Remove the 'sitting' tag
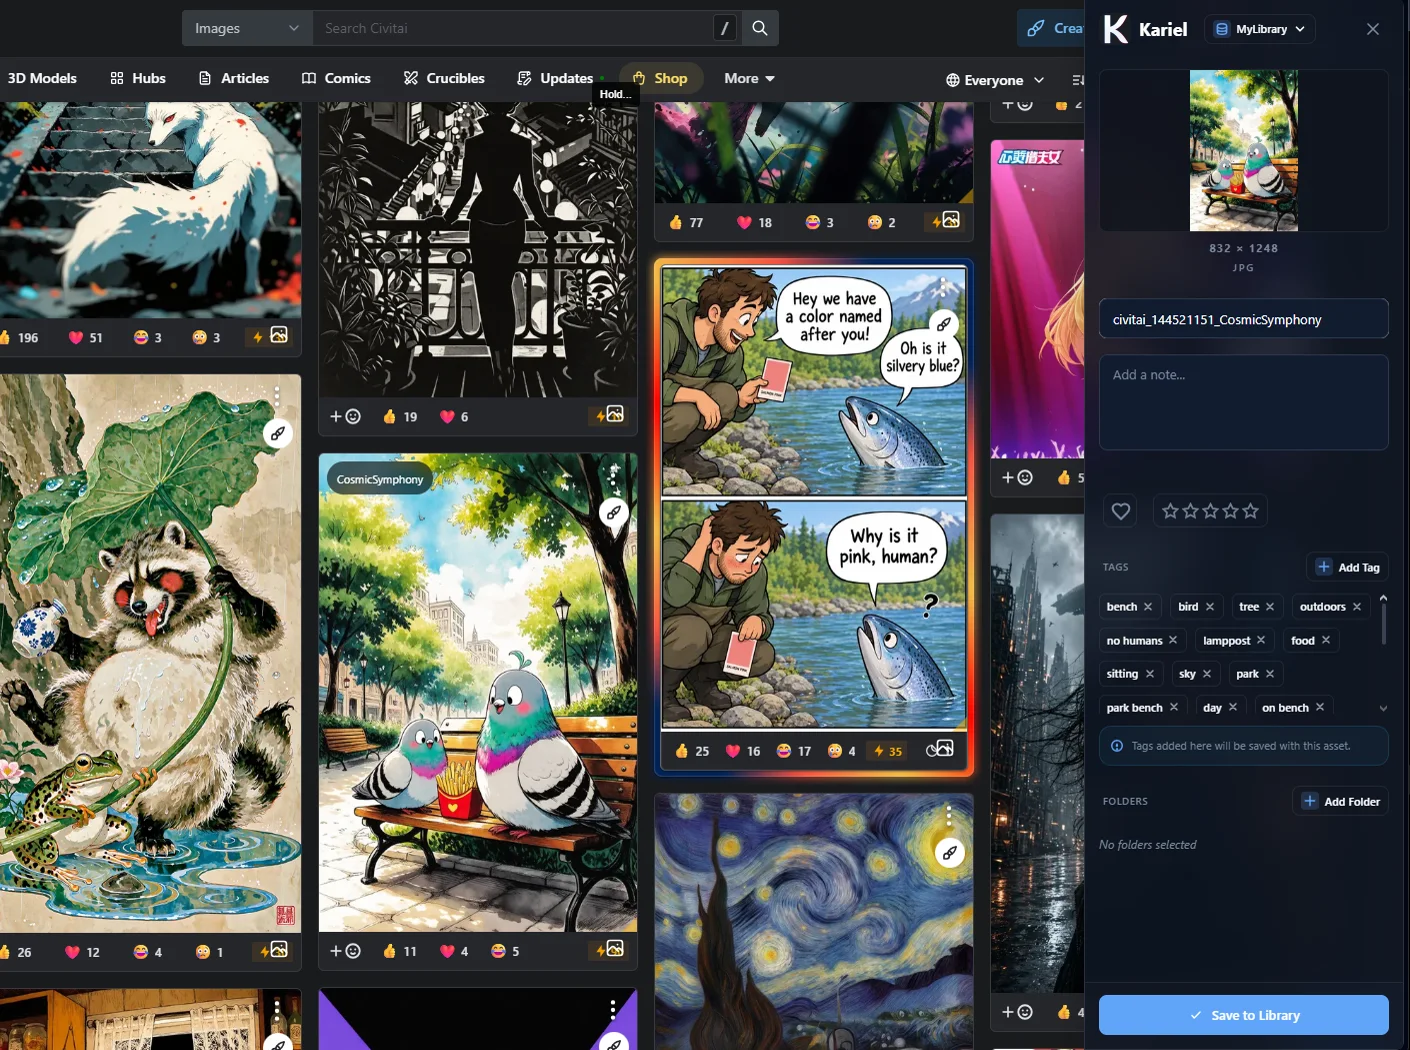Viewport: 1410px width, 1050px height. click(x=1150, y=674)
